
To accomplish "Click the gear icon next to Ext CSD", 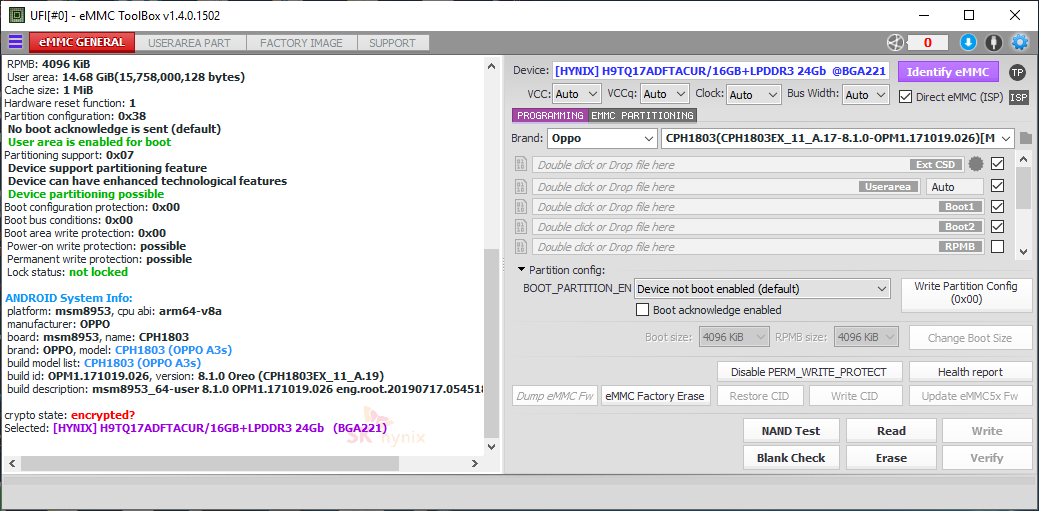I will tap(975, 164).
